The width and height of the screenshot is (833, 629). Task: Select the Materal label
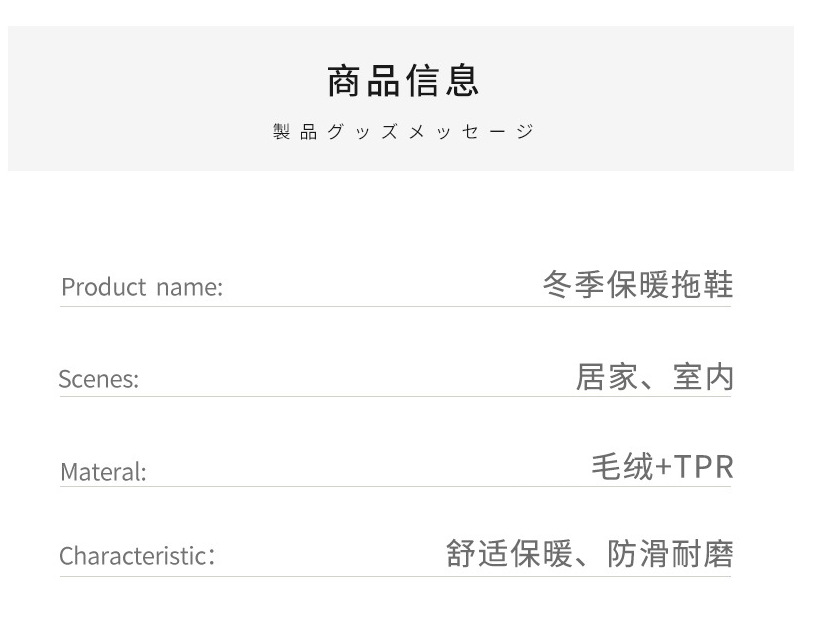(103, 472)
